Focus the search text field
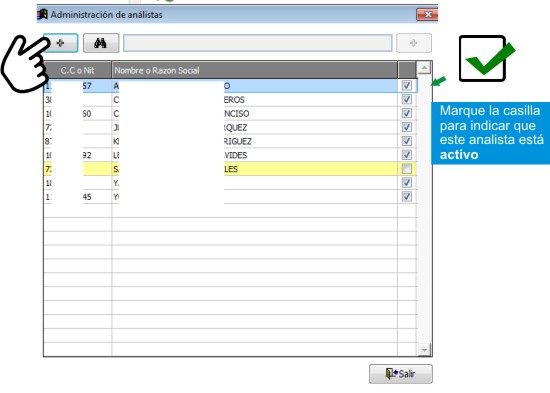The height and width of the screenshot is (393, 550). 257,43
